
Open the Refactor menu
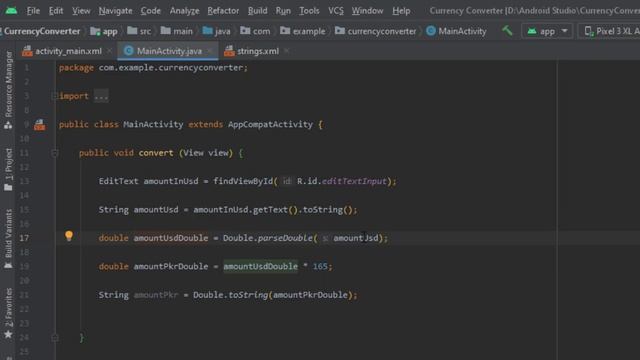pos(223,11)
